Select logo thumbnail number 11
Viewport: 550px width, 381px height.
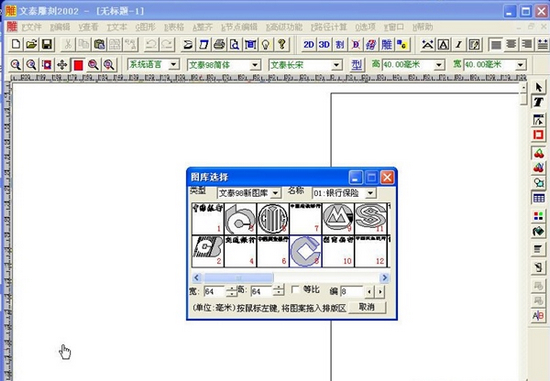(370, 219)
